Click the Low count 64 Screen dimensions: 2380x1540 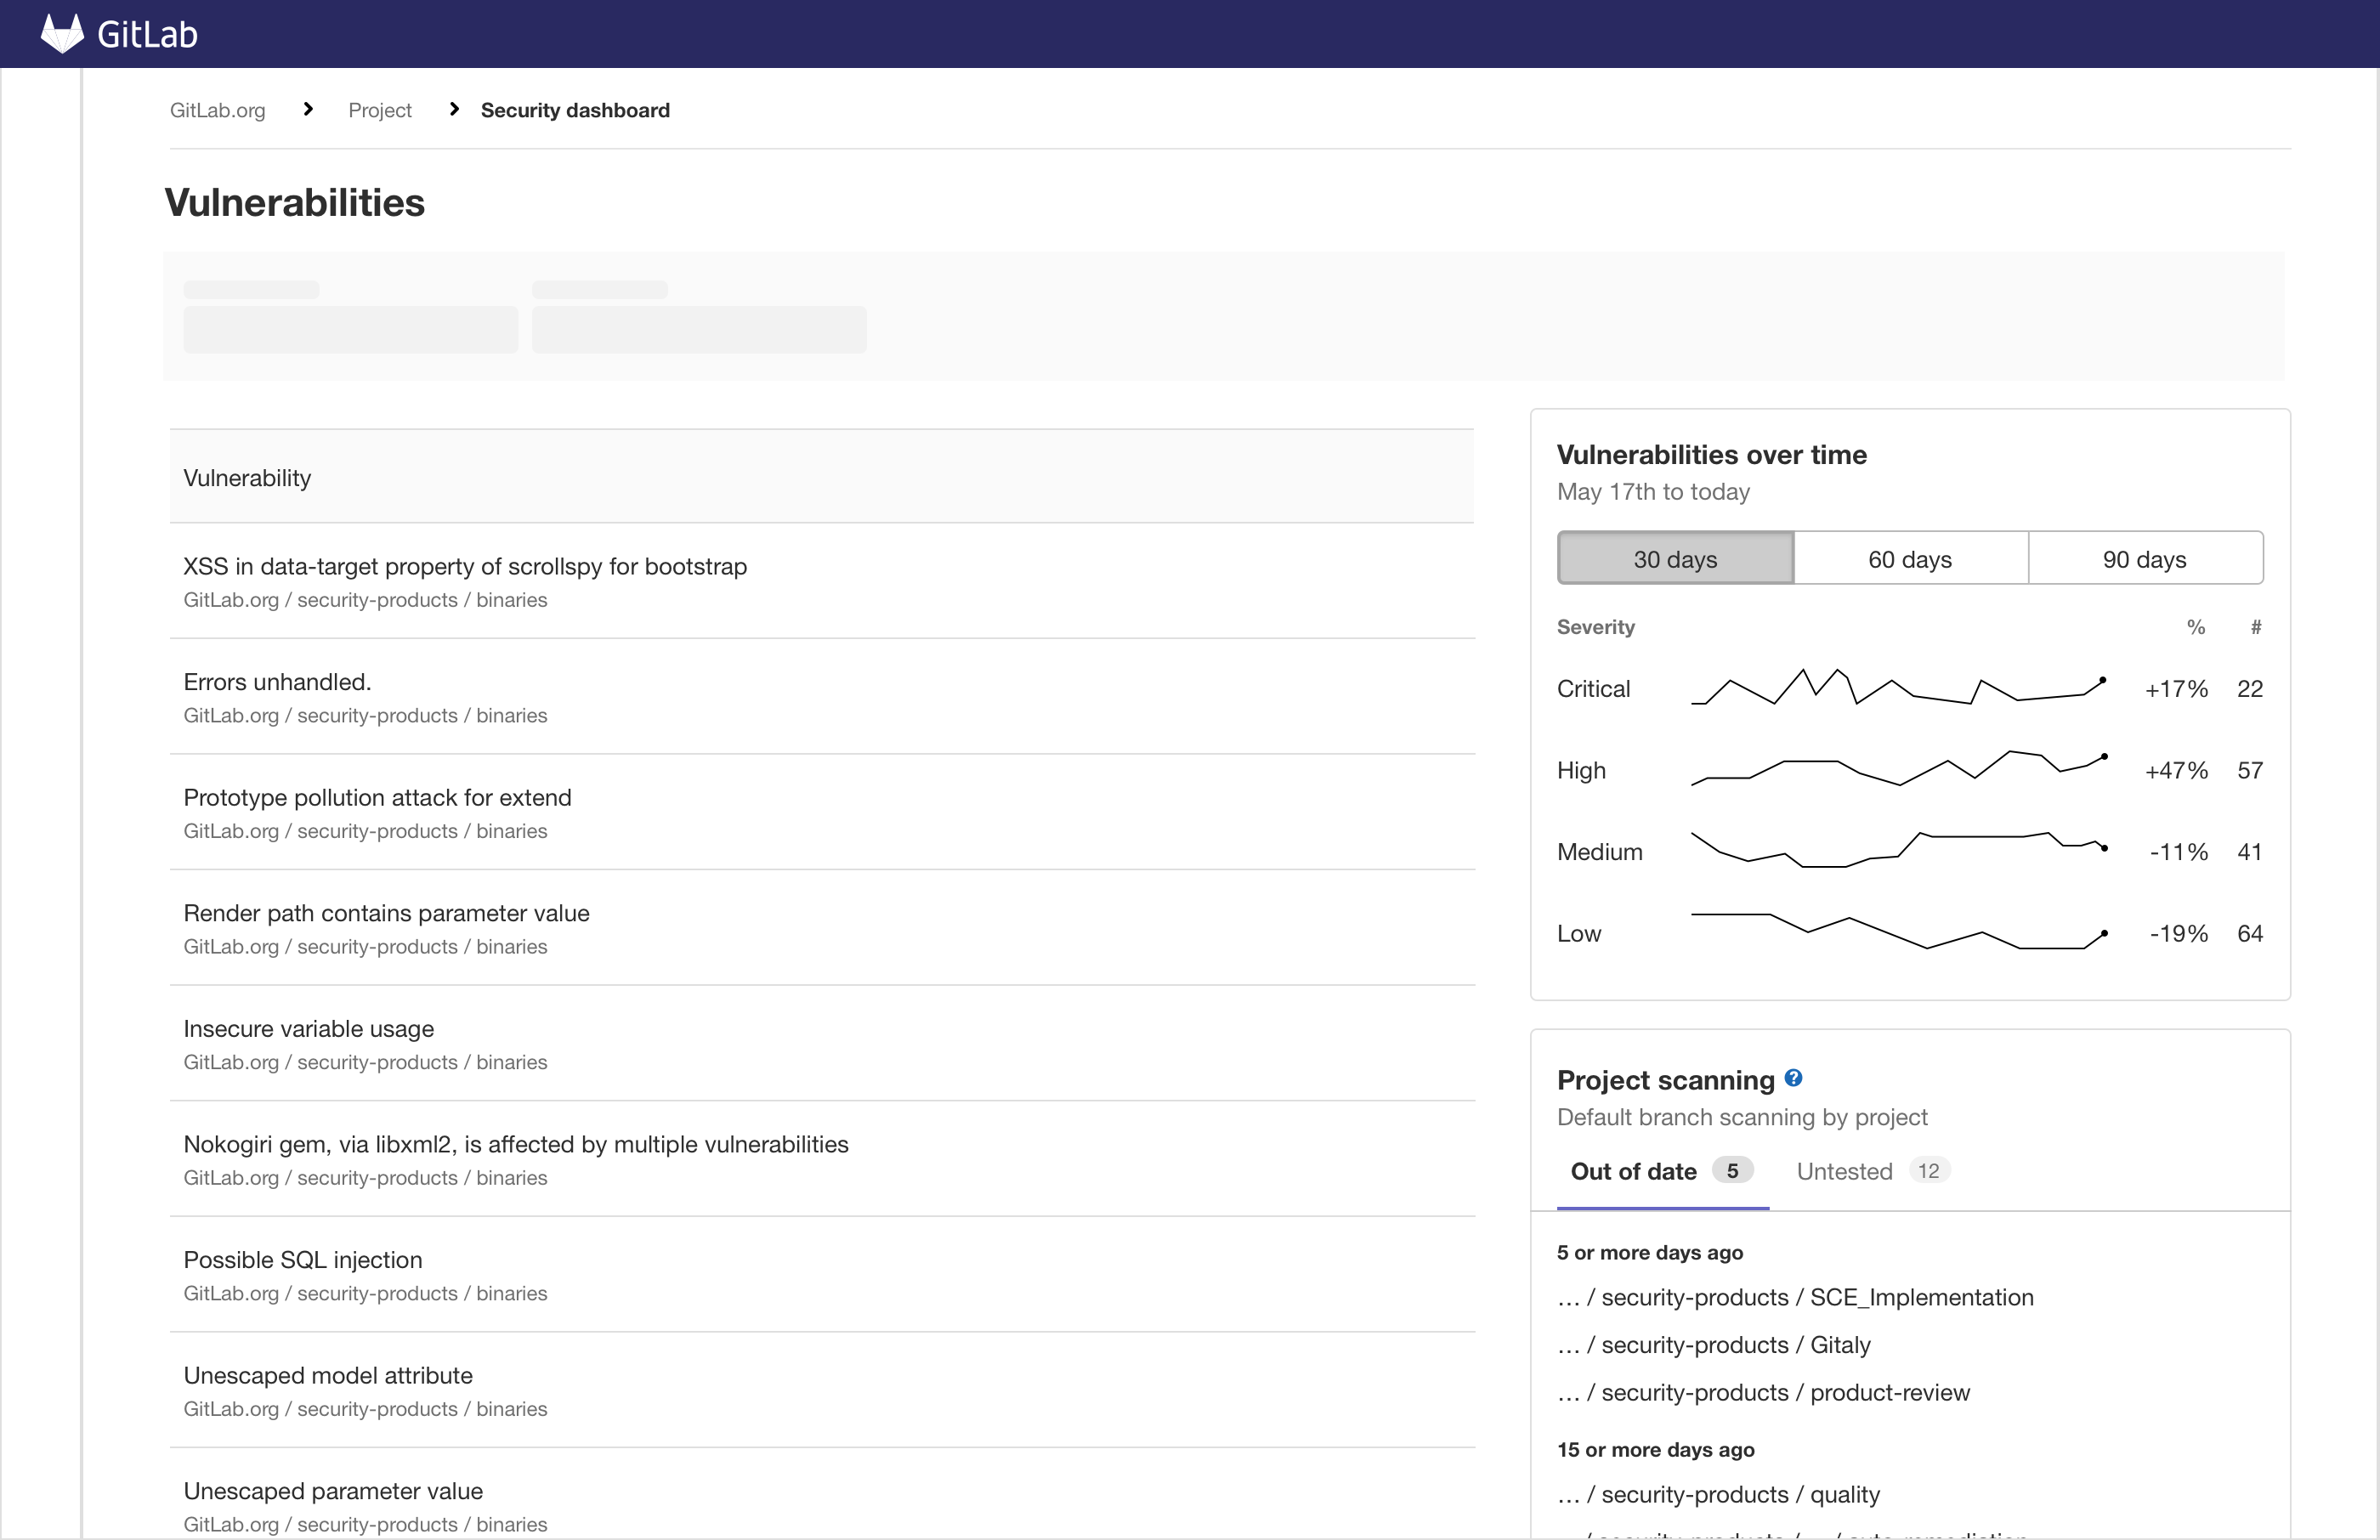tap(2250, 934)
